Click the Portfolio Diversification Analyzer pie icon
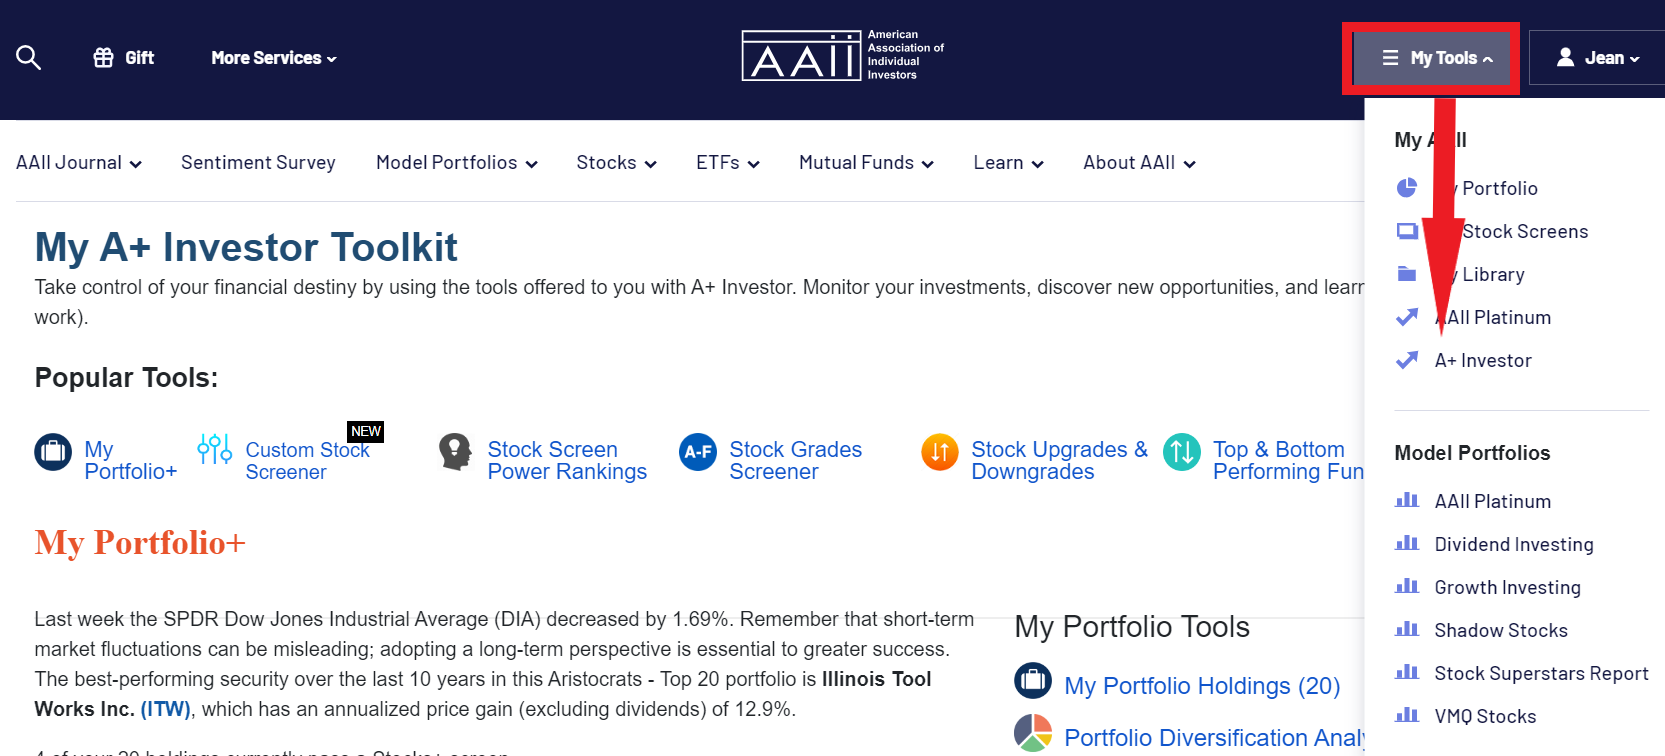Viewport: 1665px width, 756px height. point(1033,733)
